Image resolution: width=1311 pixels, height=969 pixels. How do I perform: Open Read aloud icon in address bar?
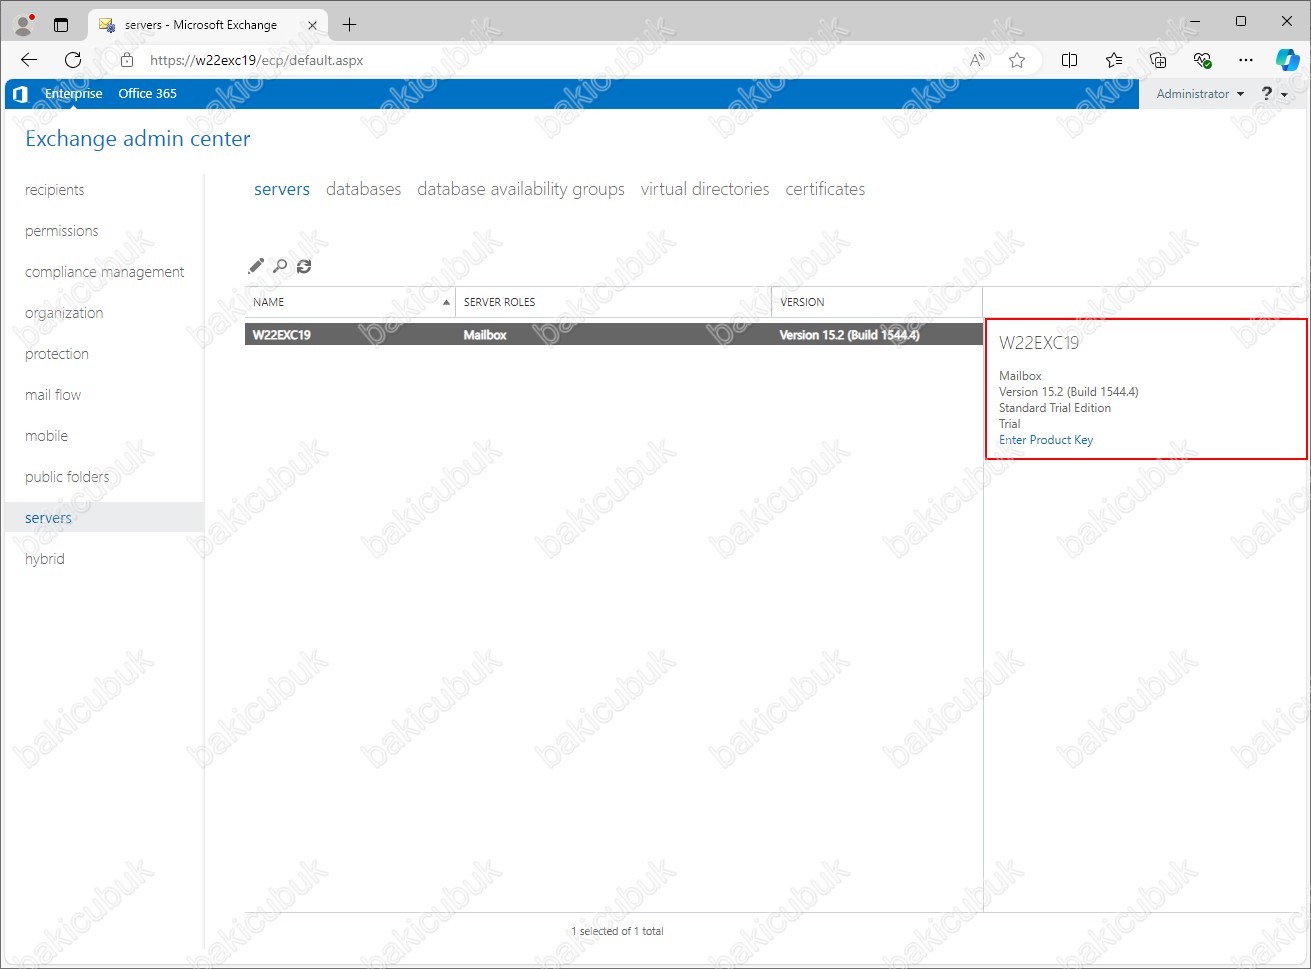(x=977, y=60)
